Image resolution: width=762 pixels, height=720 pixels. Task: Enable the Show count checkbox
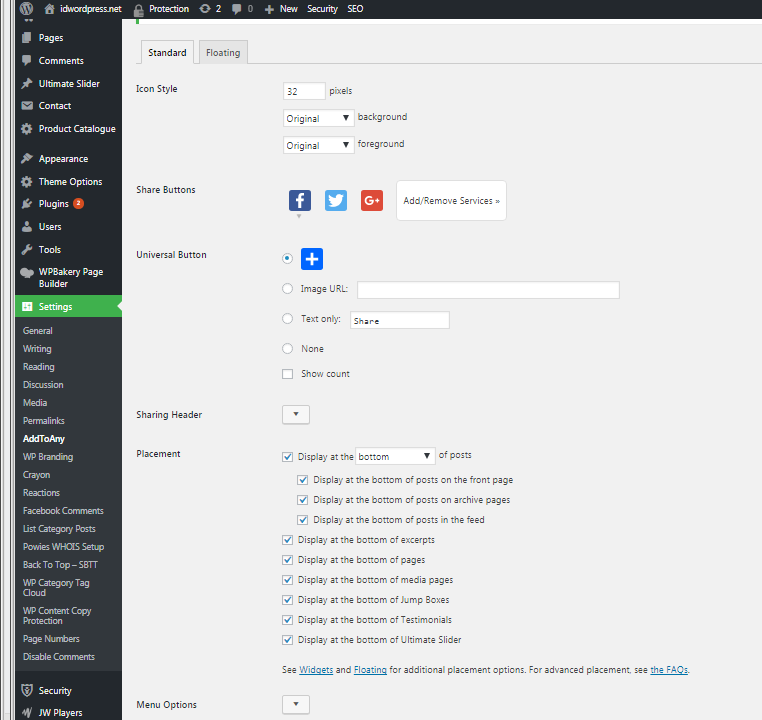[x=288, y=374]
